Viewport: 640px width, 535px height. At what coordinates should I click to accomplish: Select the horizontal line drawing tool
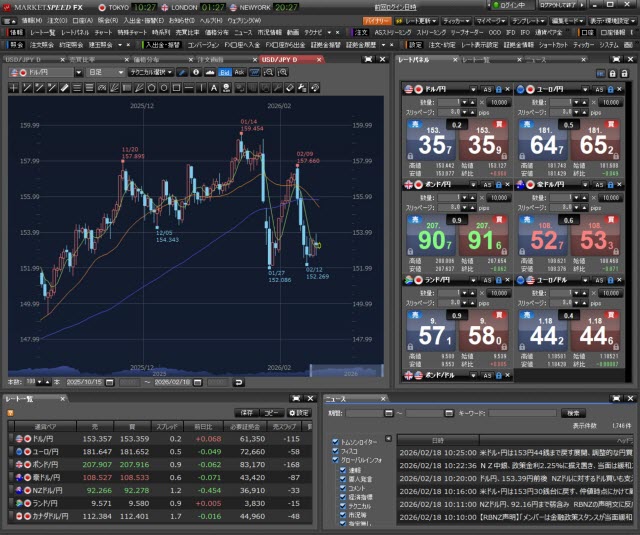pos(189,88)
